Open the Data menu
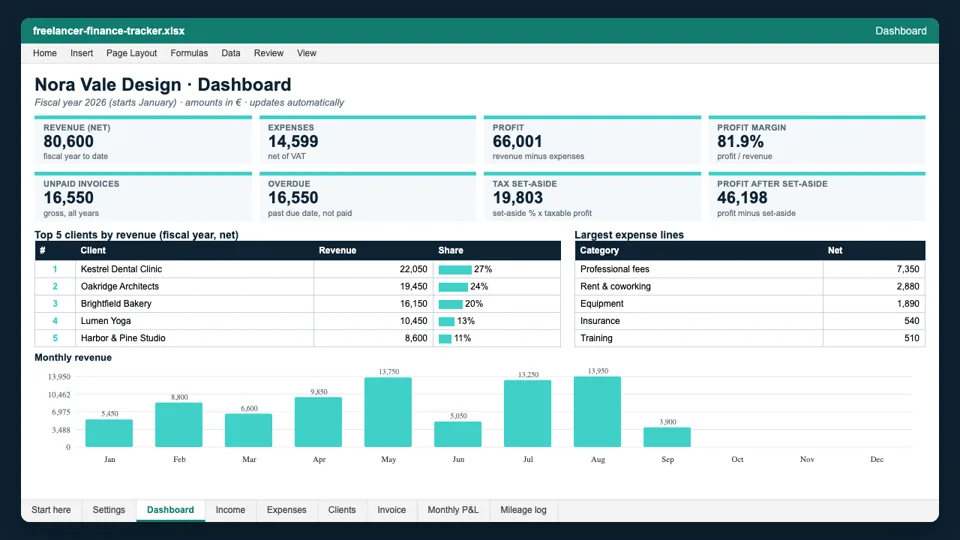 pos(231,53)
